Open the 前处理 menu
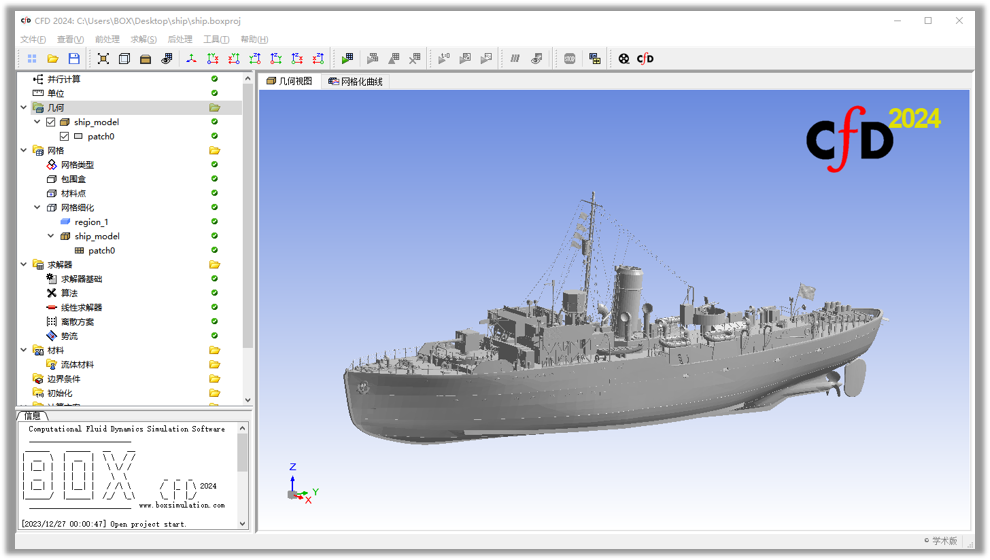Image resolution: width=990 pixels, height=560 pixels. pyautogui.click(x=107, y=40)
